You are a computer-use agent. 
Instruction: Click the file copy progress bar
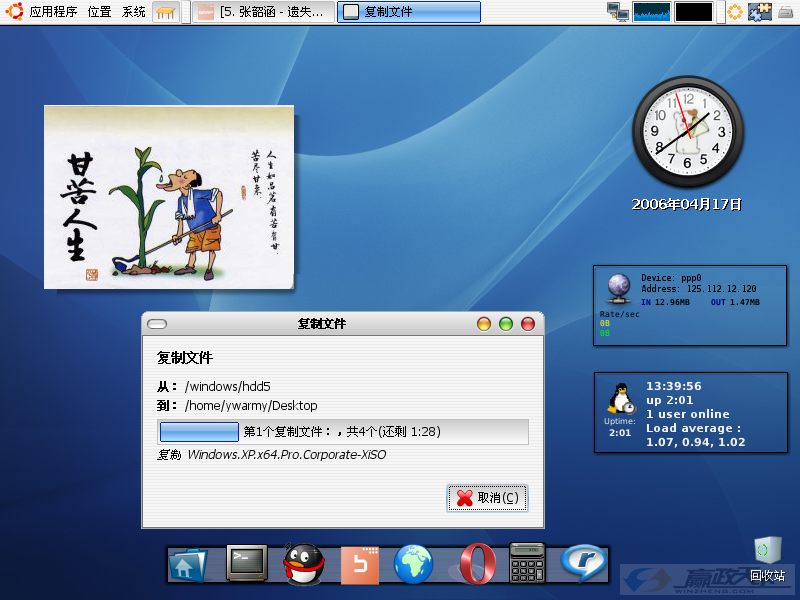343,432
